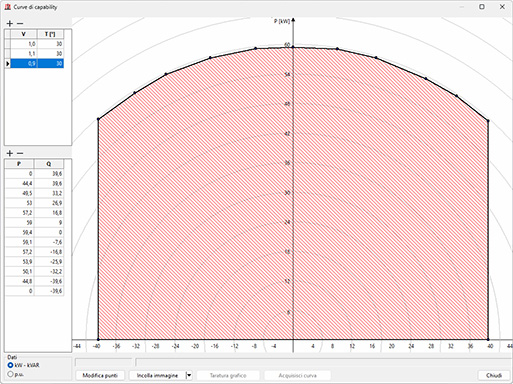Select Q cell -7,6
Image resolution: width=513 pixels, height=384 pixels.
click(49, 242)
